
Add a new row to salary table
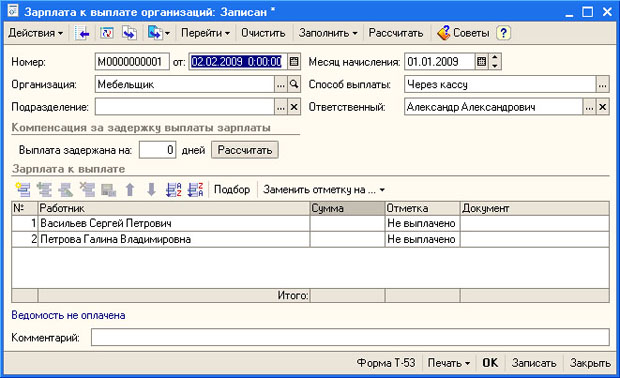23,190
